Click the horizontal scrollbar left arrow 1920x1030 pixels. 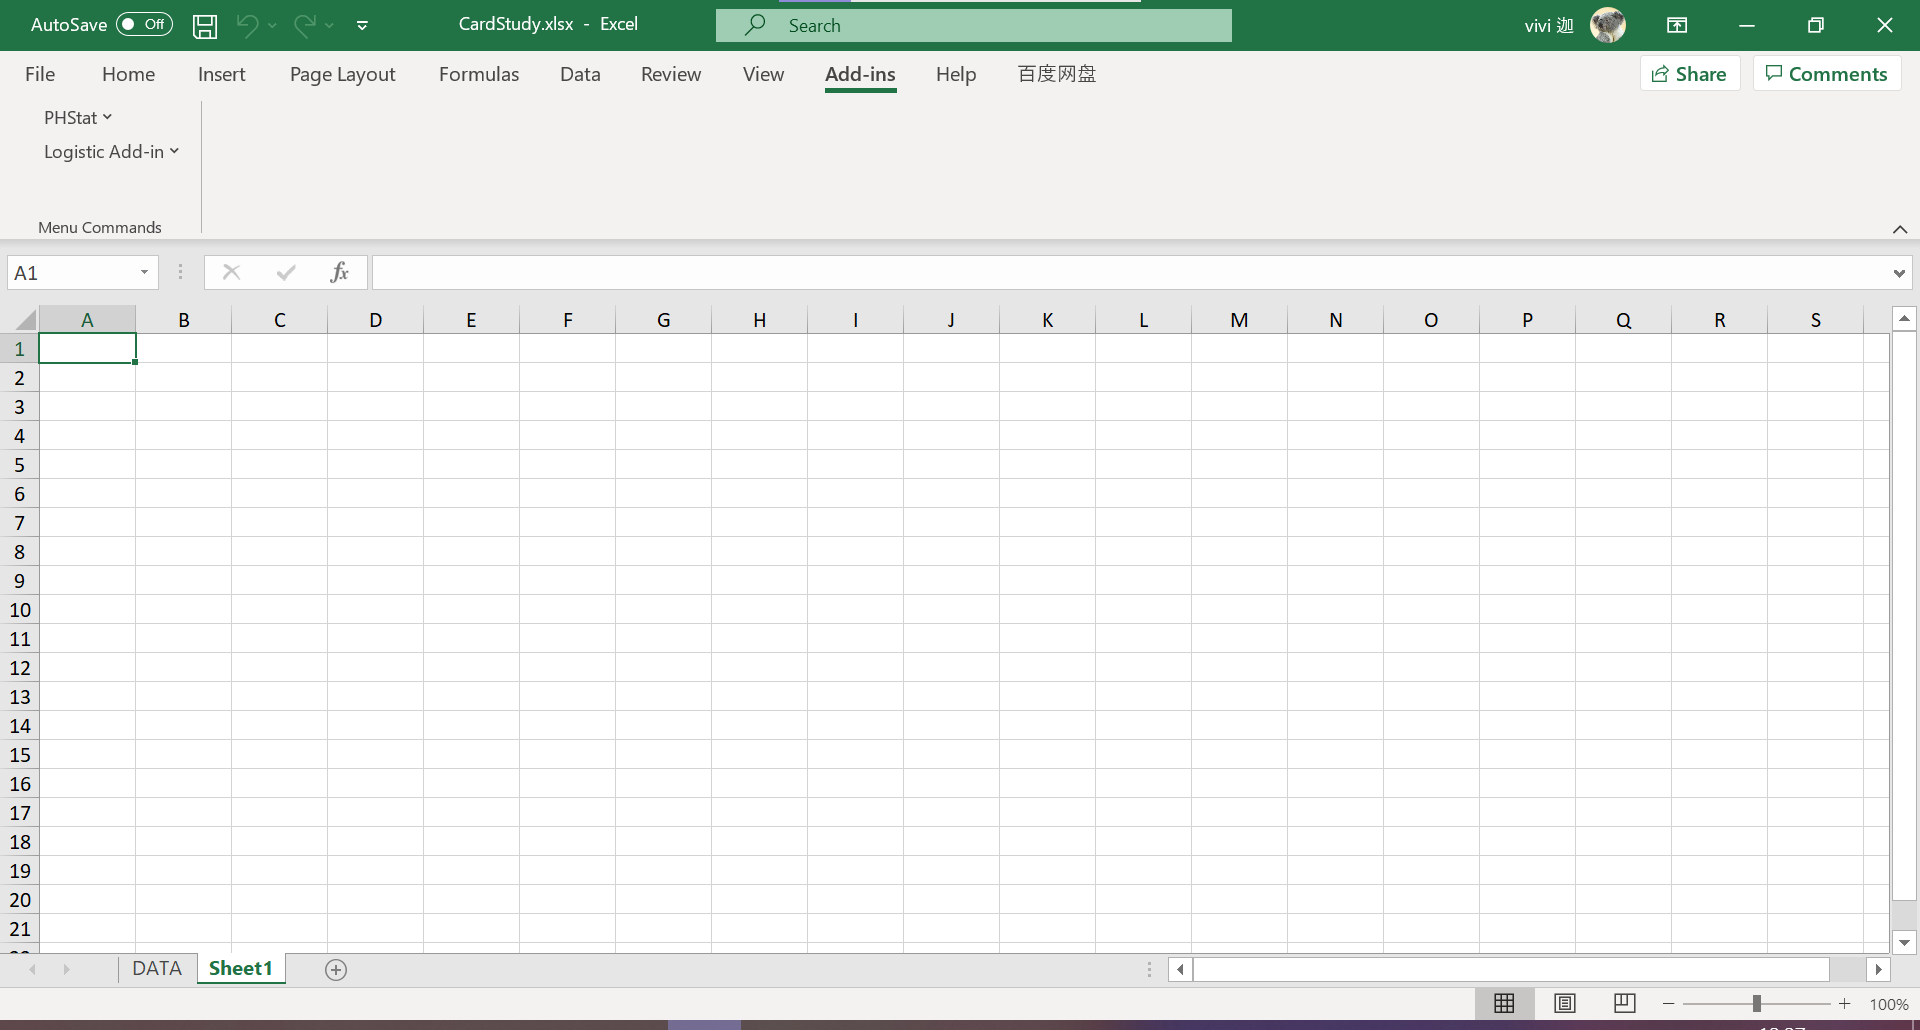pos(1180,969)
